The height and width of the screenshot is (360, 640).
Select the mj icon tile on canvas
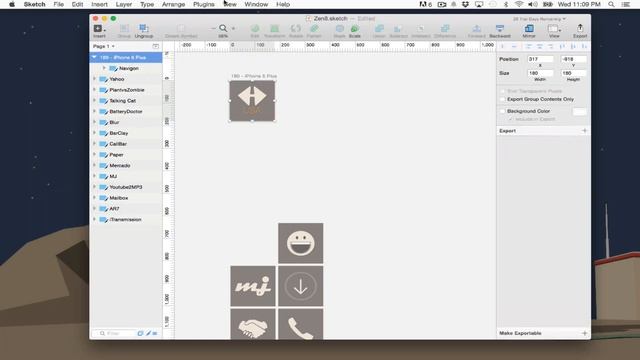[253, 286]
